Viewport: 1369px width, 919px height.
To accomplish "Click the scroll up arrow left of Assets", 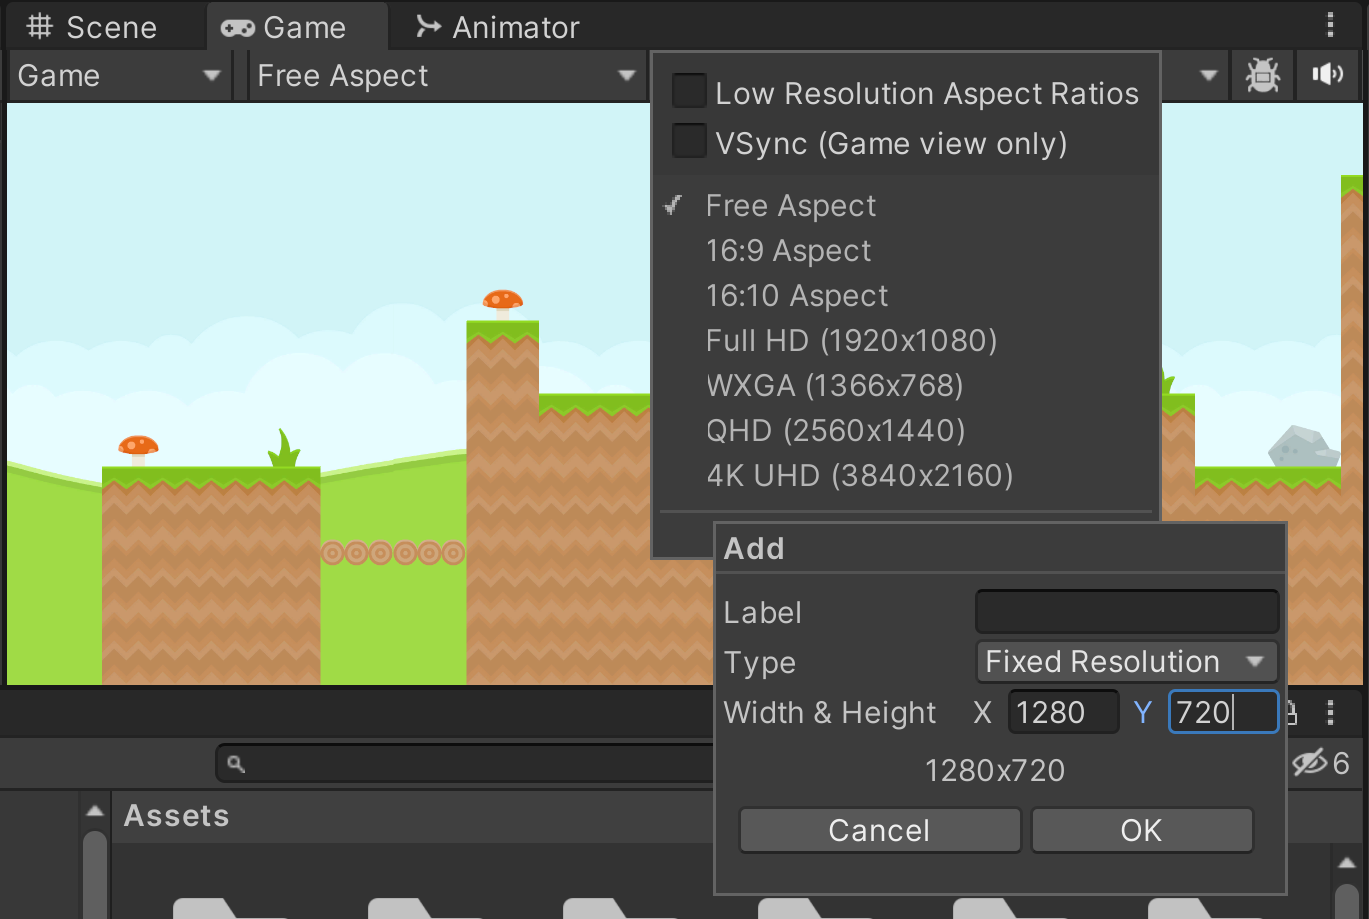I will [x=95, y=811].
